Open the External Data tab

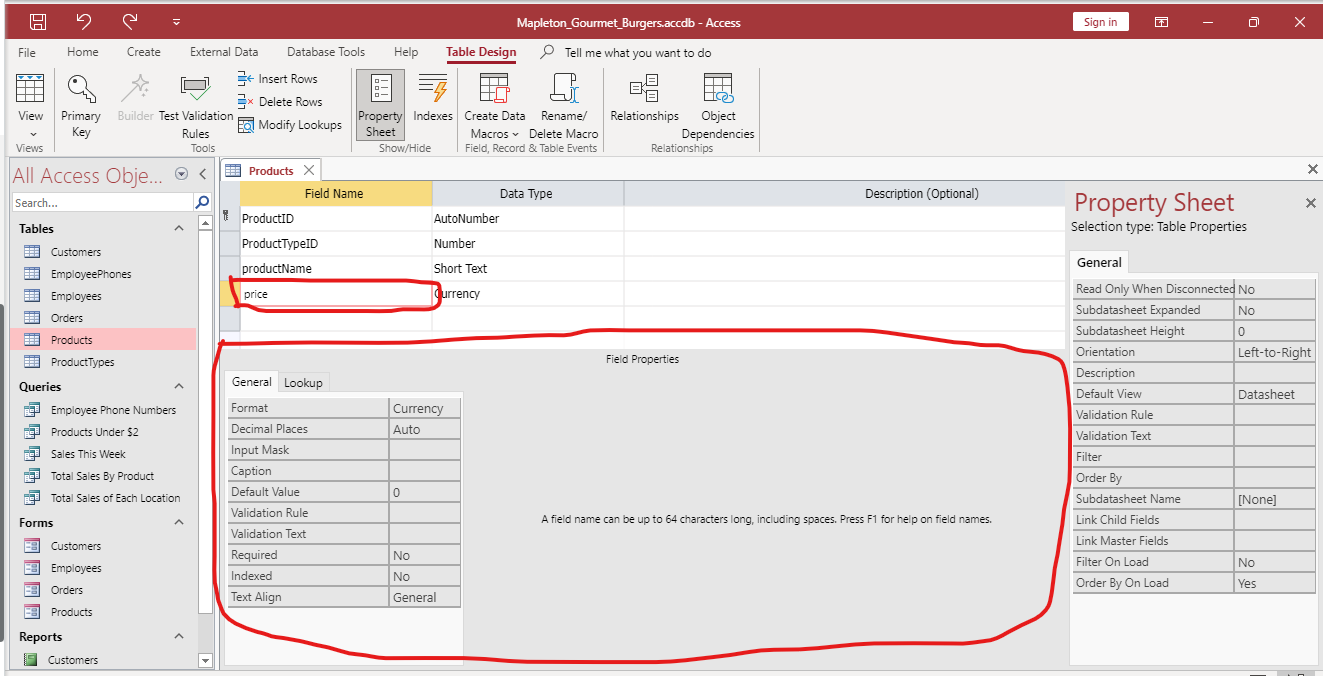click(224, 52)
